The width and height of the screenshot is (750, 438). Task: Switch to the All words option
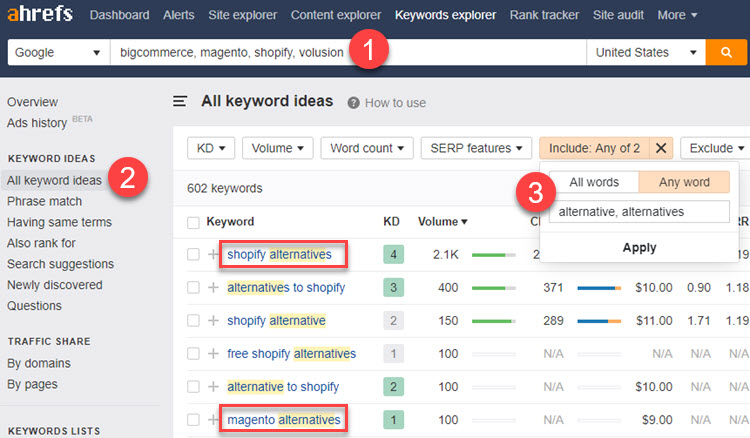[594, 182]
